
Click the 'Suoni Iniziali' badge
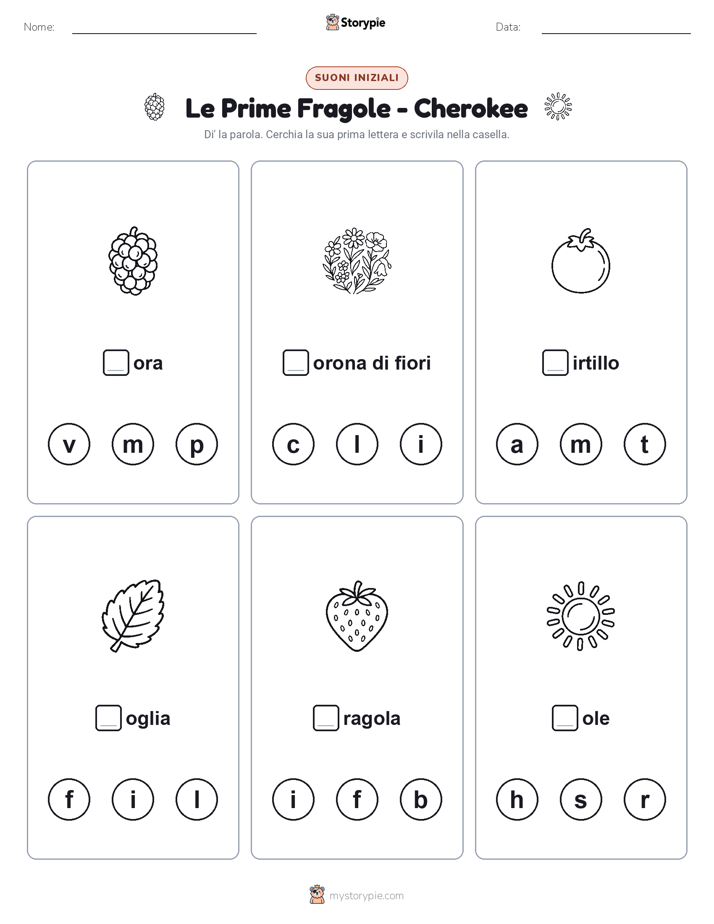tap(357, 78)
